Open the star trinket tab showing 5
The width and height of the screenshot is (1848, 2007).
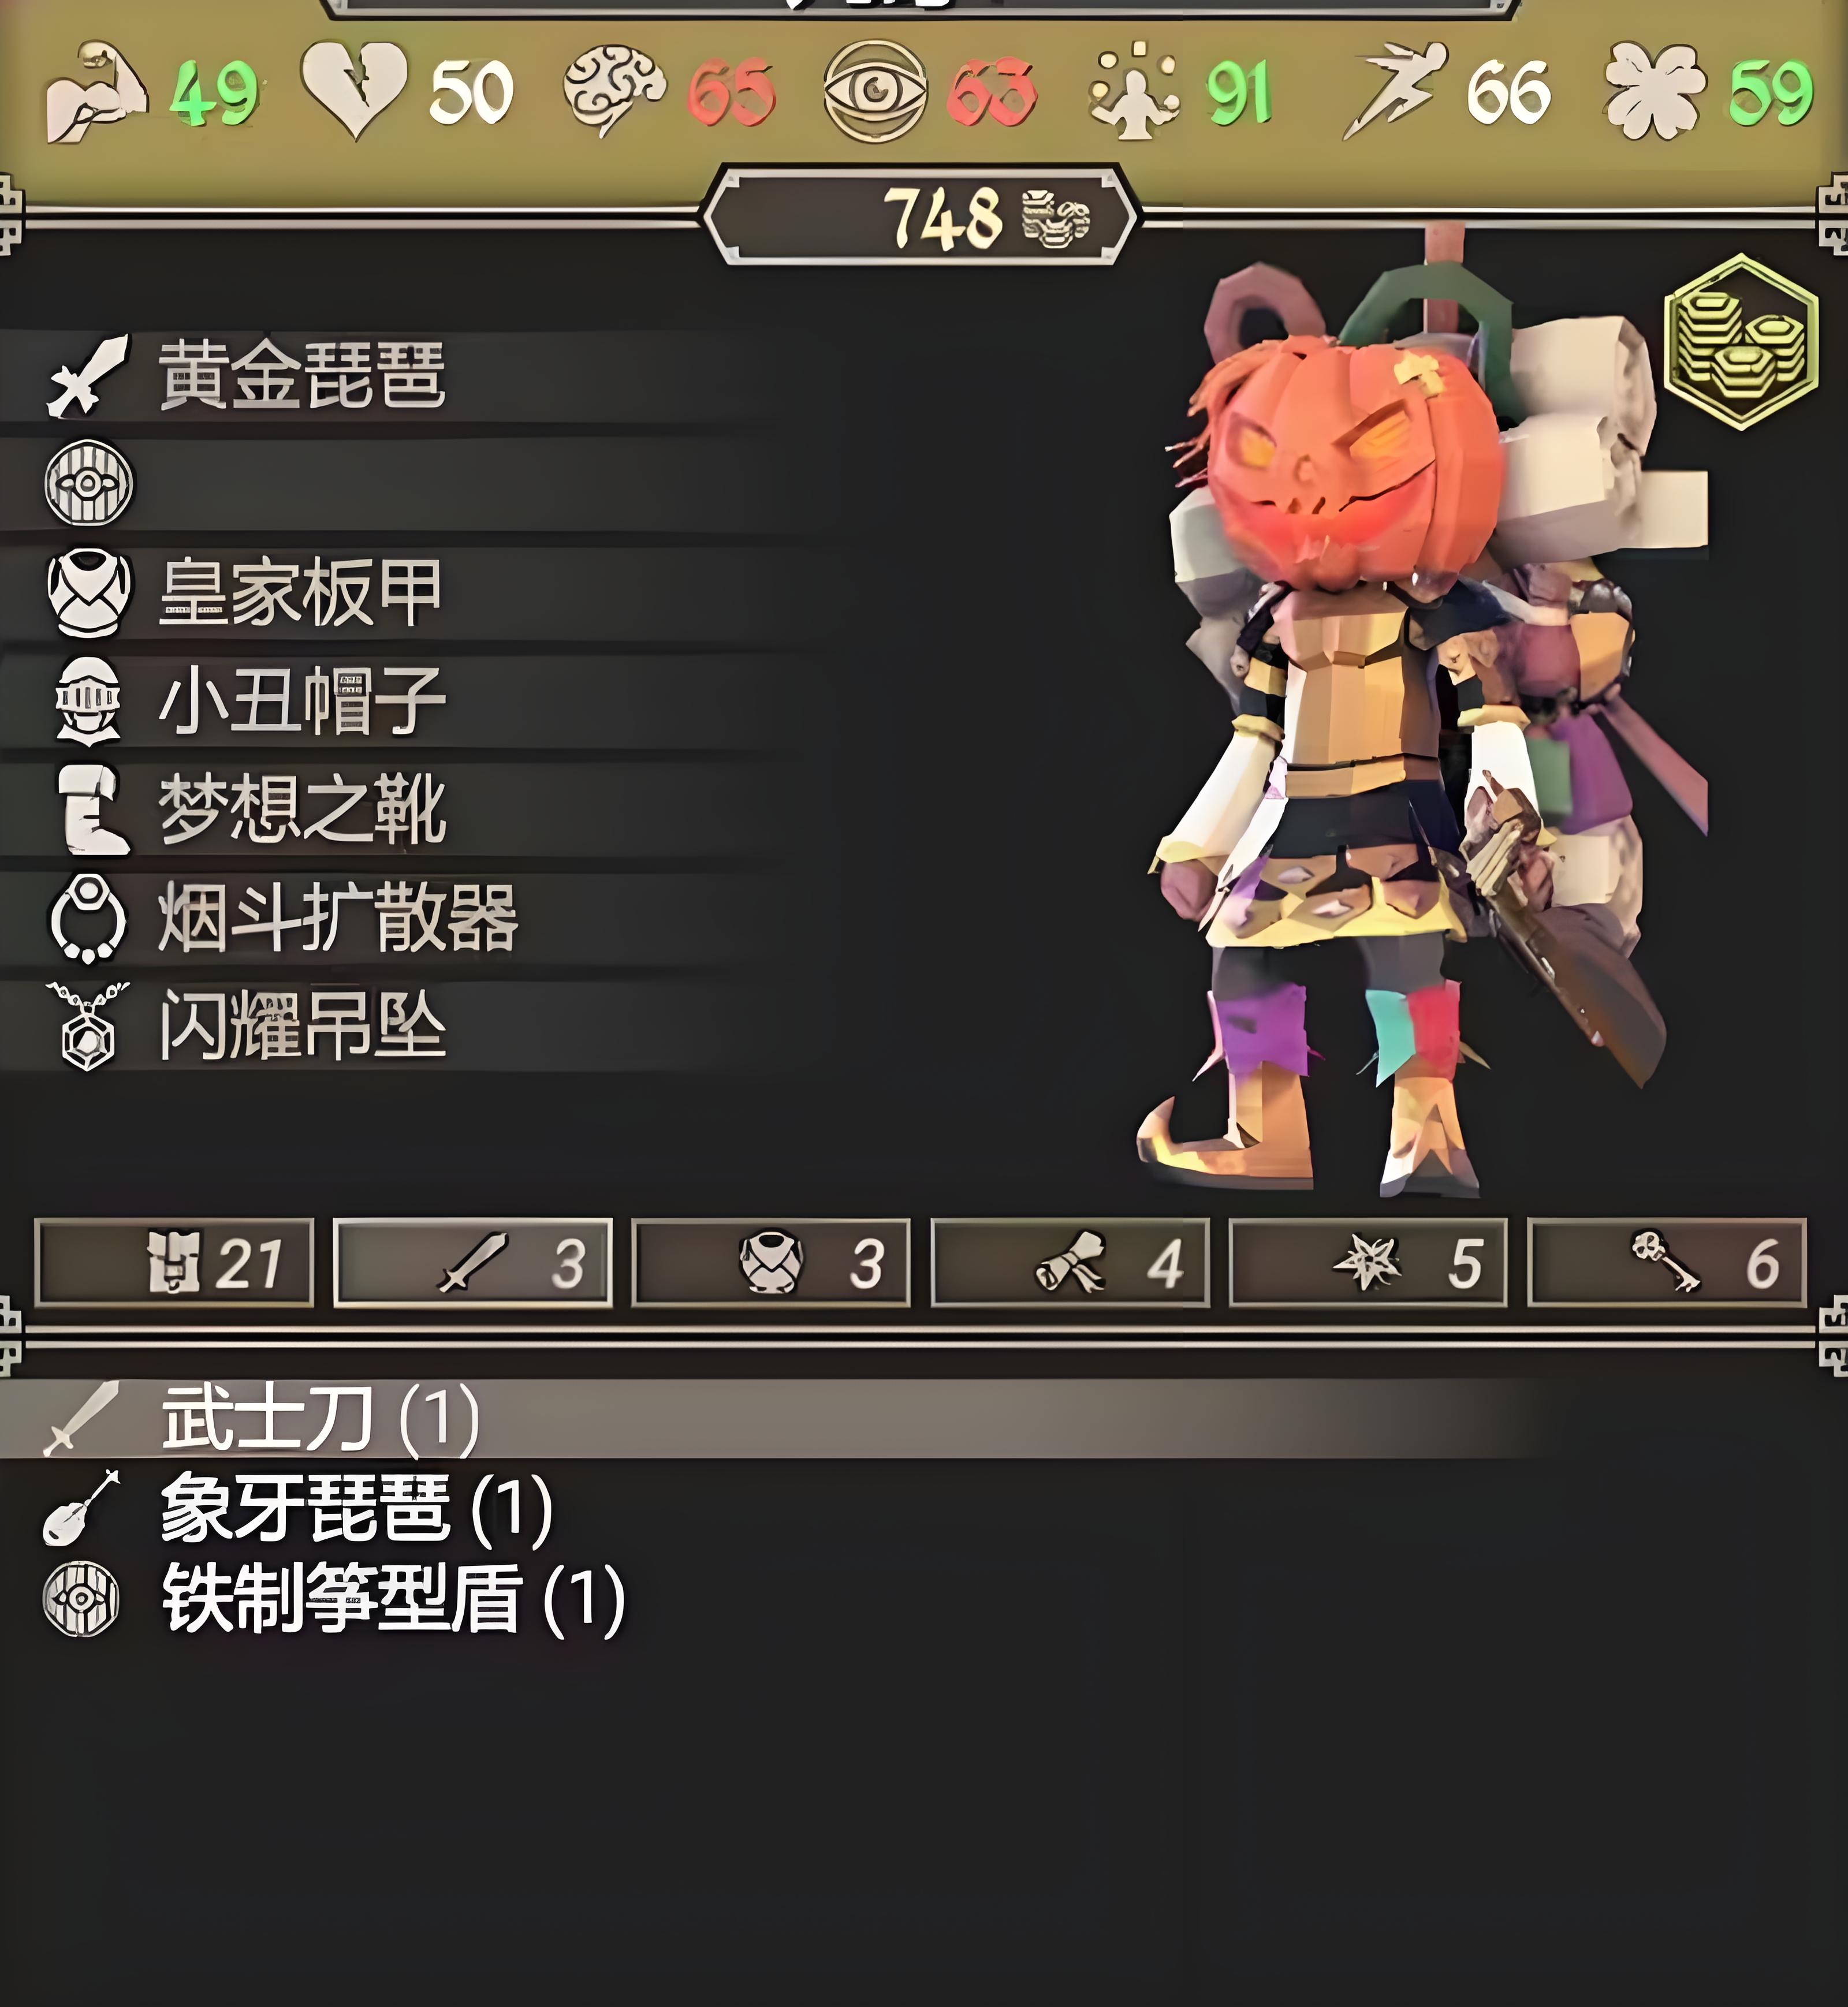[x=1368, y=1263]
